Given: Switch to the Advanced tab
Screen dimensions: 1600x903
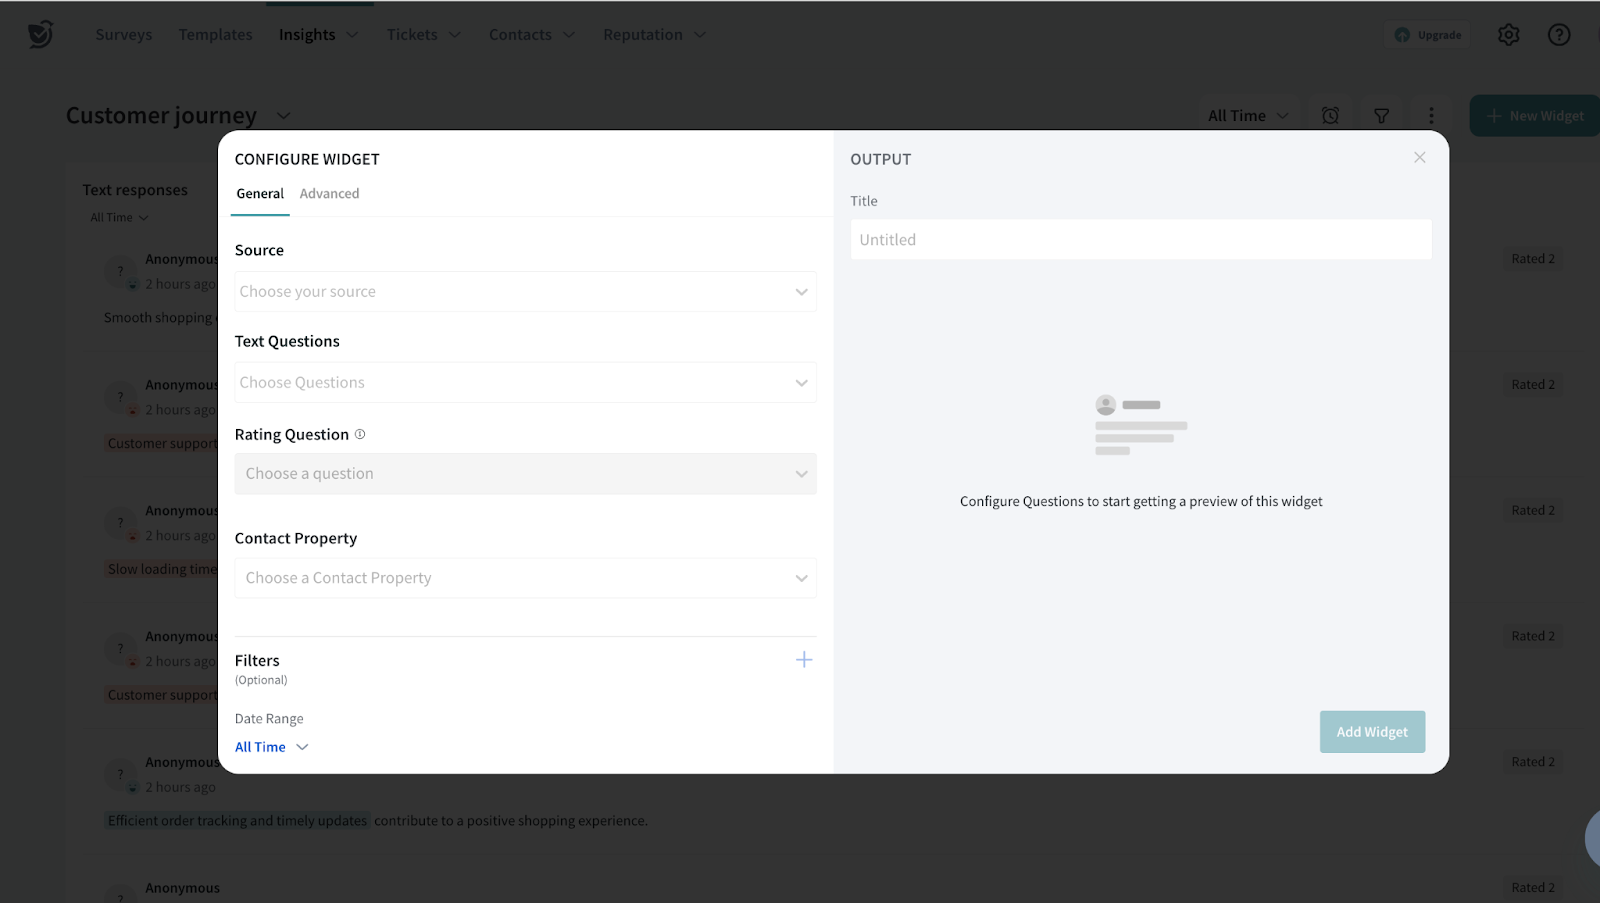Looking at the screenshot, I should click(329, 194).
